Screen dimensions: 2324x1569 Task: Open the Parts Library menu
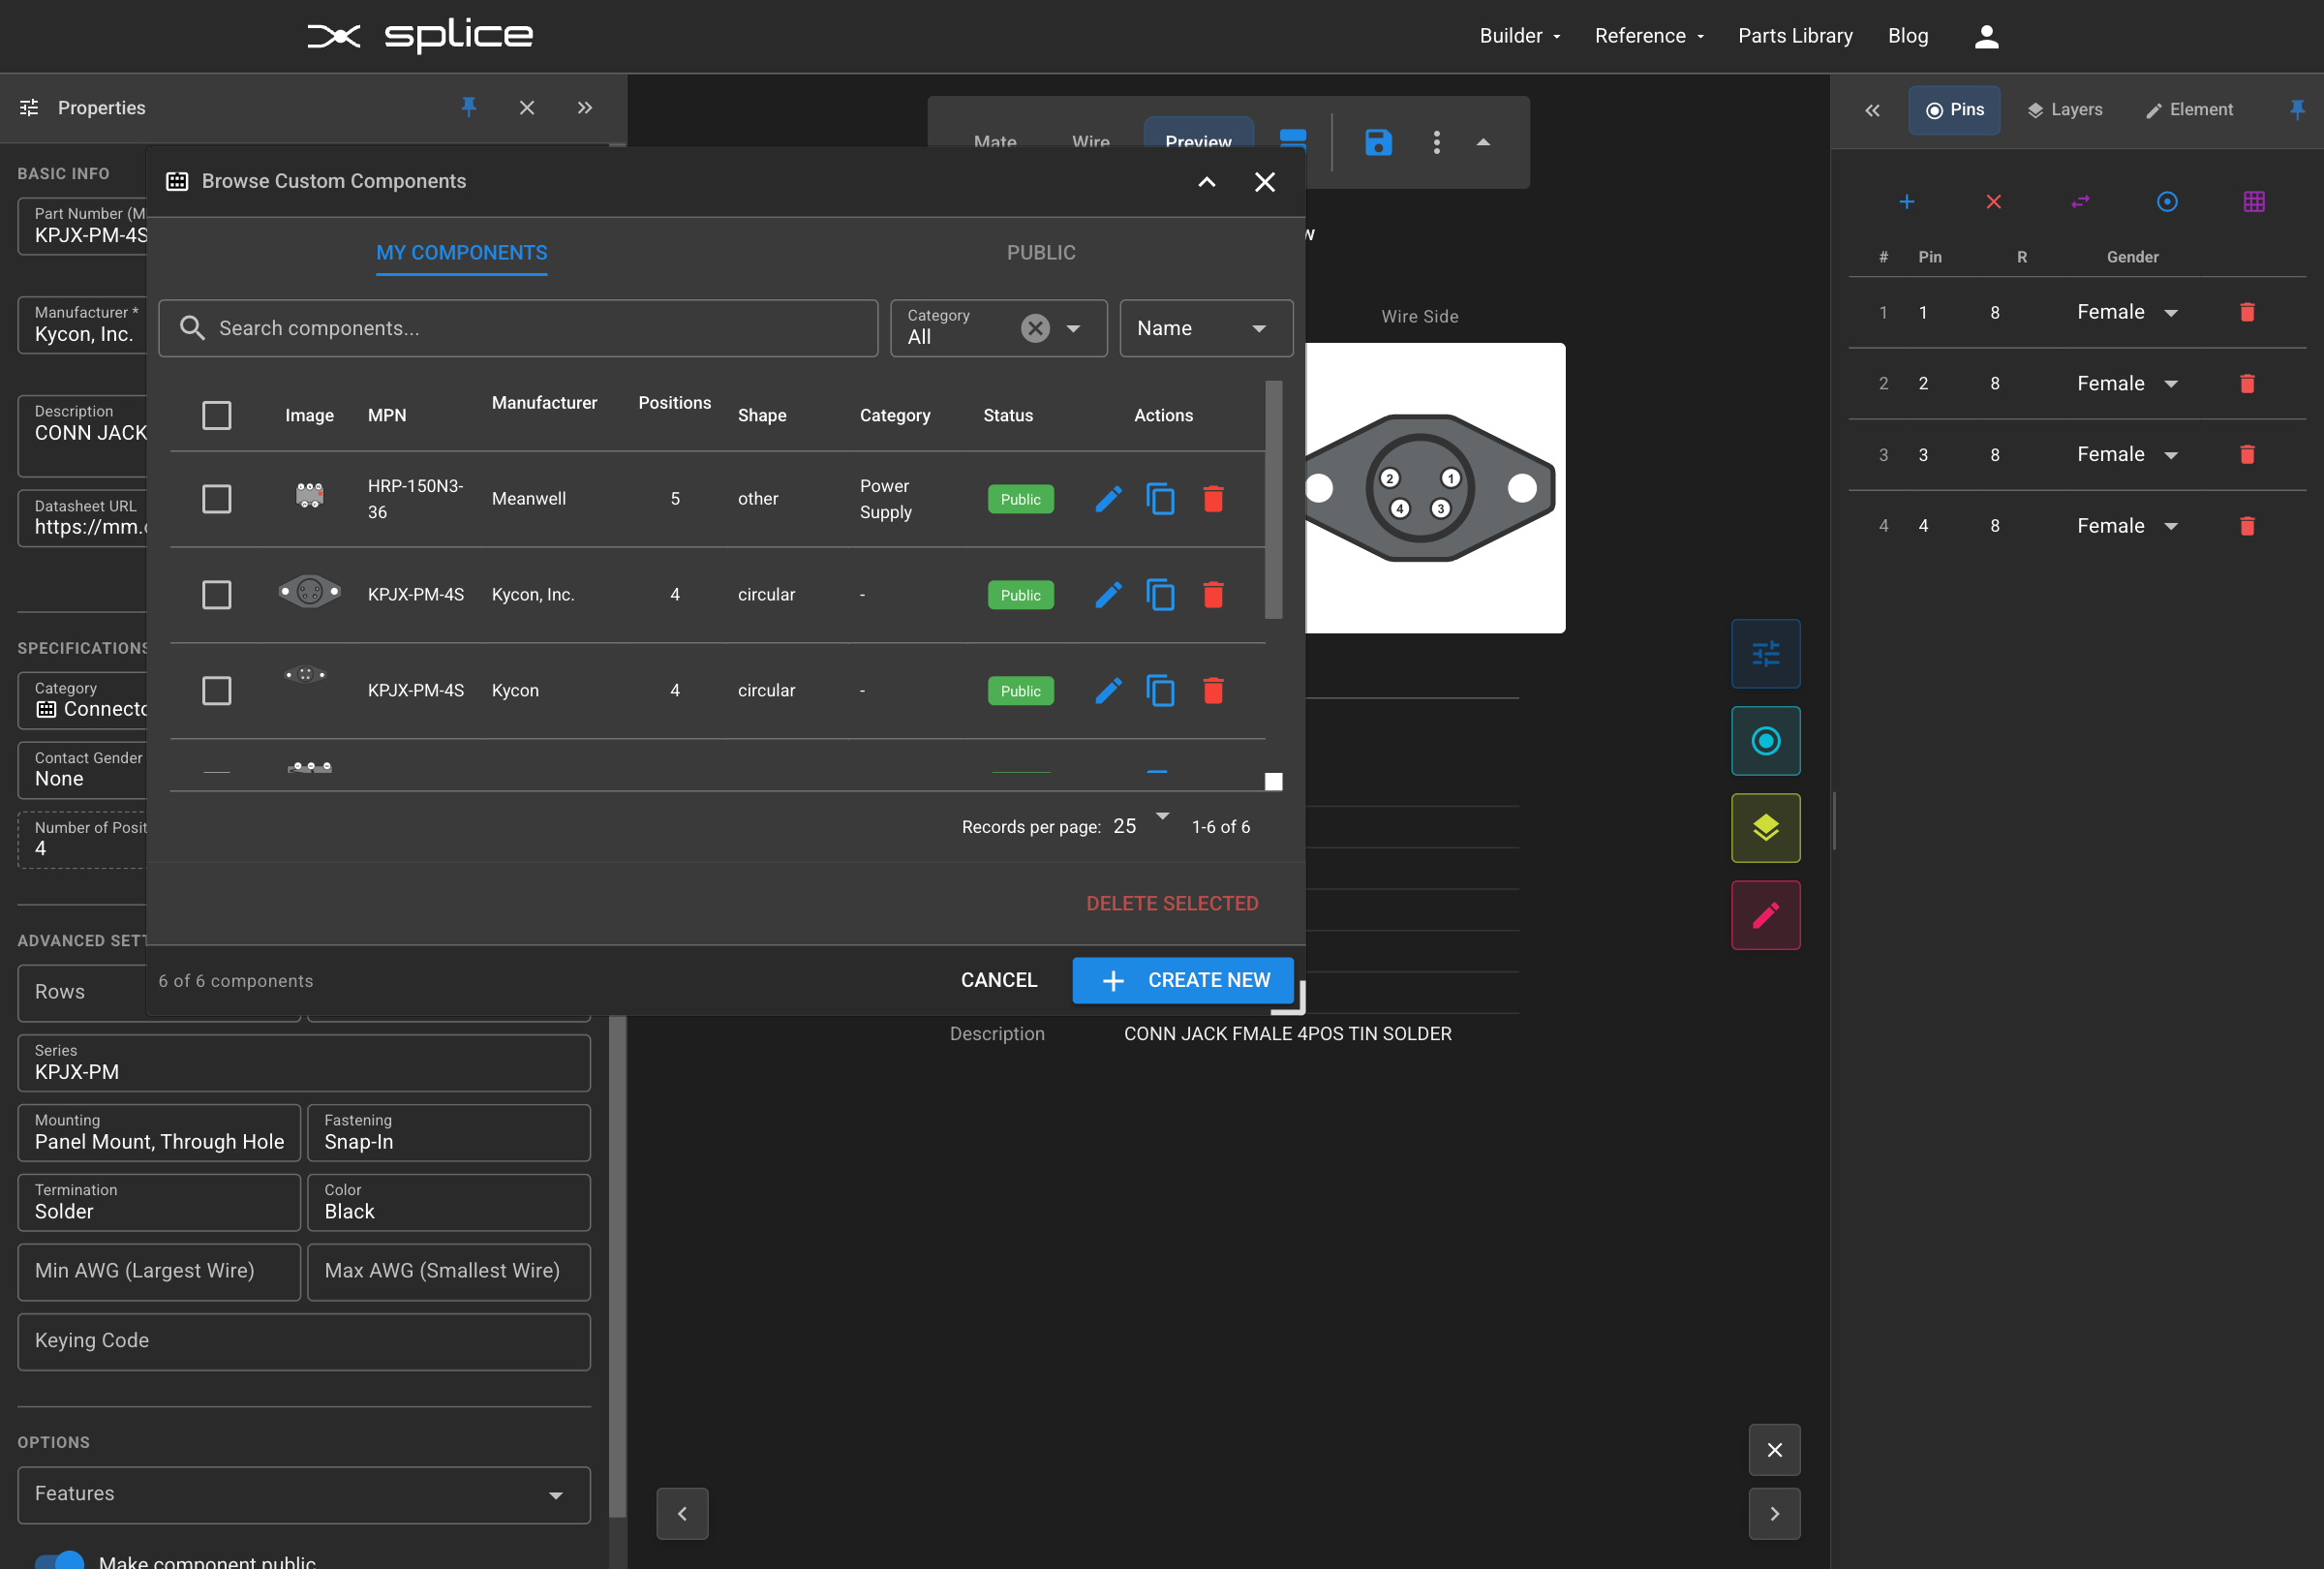coord(1795,35)
